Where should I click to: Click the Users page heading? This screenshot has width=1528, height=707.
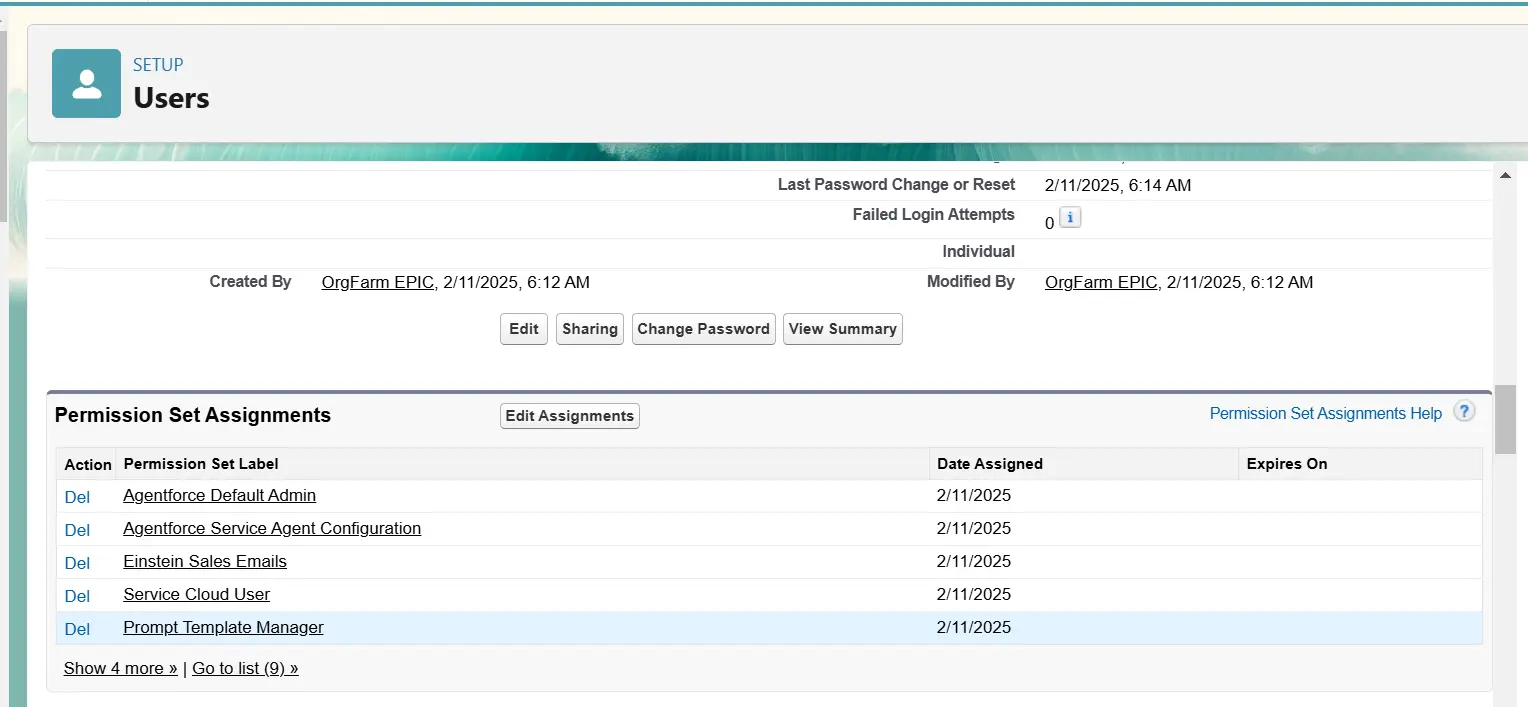[172, 98]
